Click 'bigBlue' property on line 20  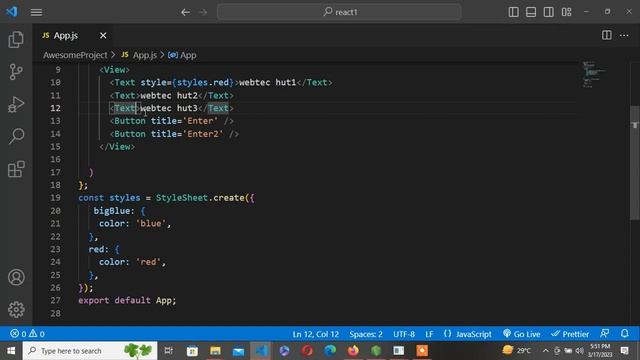click(x=111, y=211)
